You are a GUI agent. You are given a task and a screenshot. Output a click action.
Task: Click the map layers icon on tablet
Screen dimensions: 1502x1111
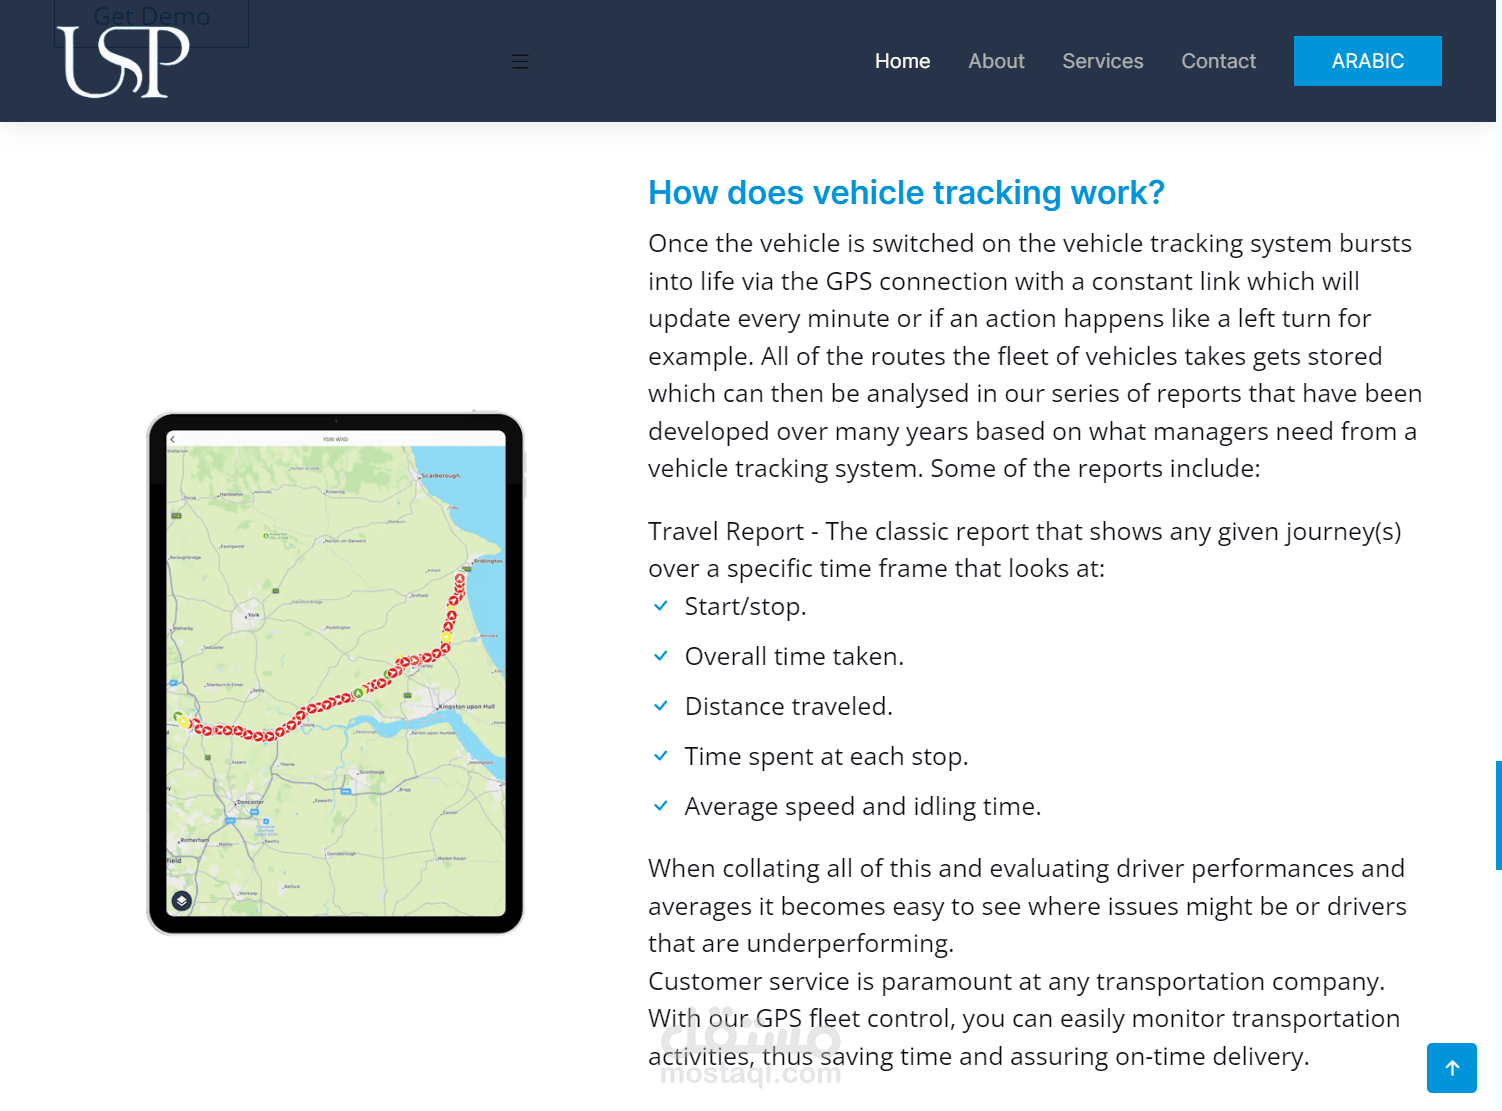click(x=181, y=901)
